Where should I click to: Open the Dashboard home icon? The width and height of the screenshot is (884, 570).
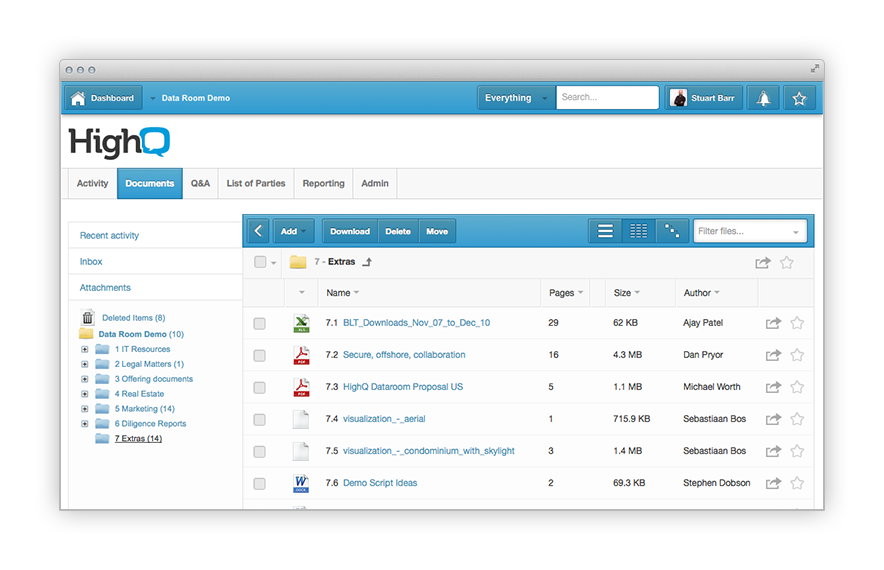tap(78, 98)
